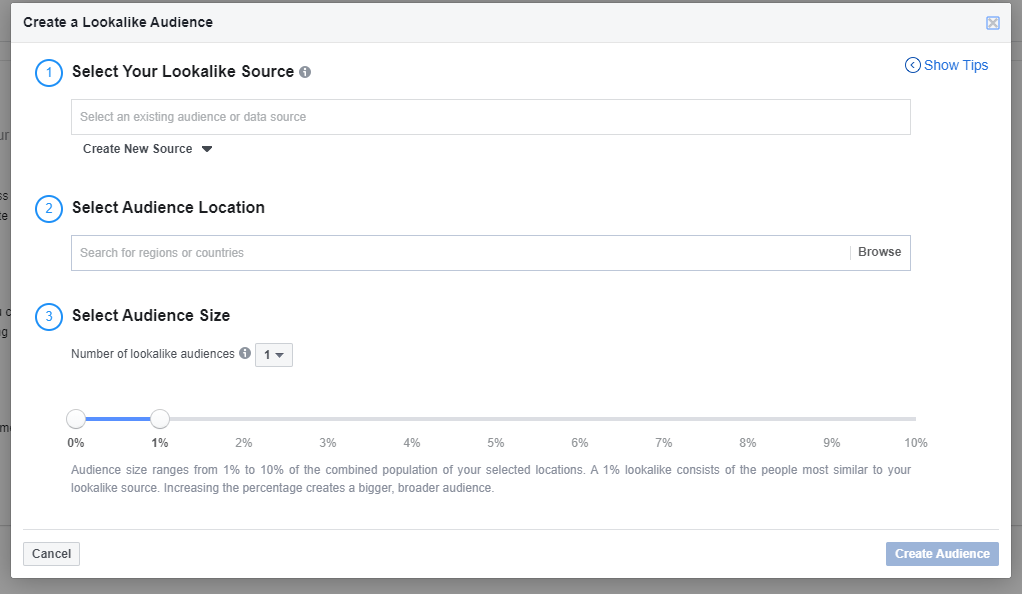Click info icon beside Lookalike Source heading
This screenshot has width=1022, height=594.
click(x=305, y=72)
